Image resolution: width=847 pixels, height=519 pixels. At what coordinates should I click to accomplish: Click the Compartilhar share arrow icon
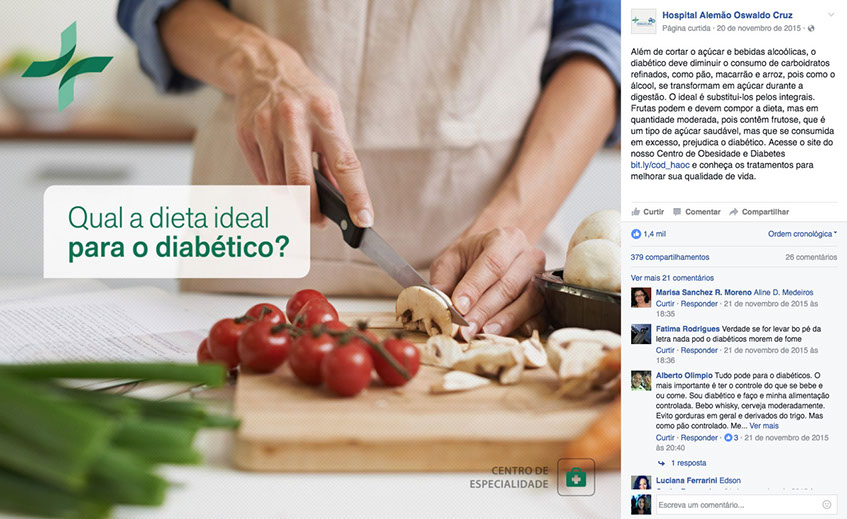[x=734, y=212]
